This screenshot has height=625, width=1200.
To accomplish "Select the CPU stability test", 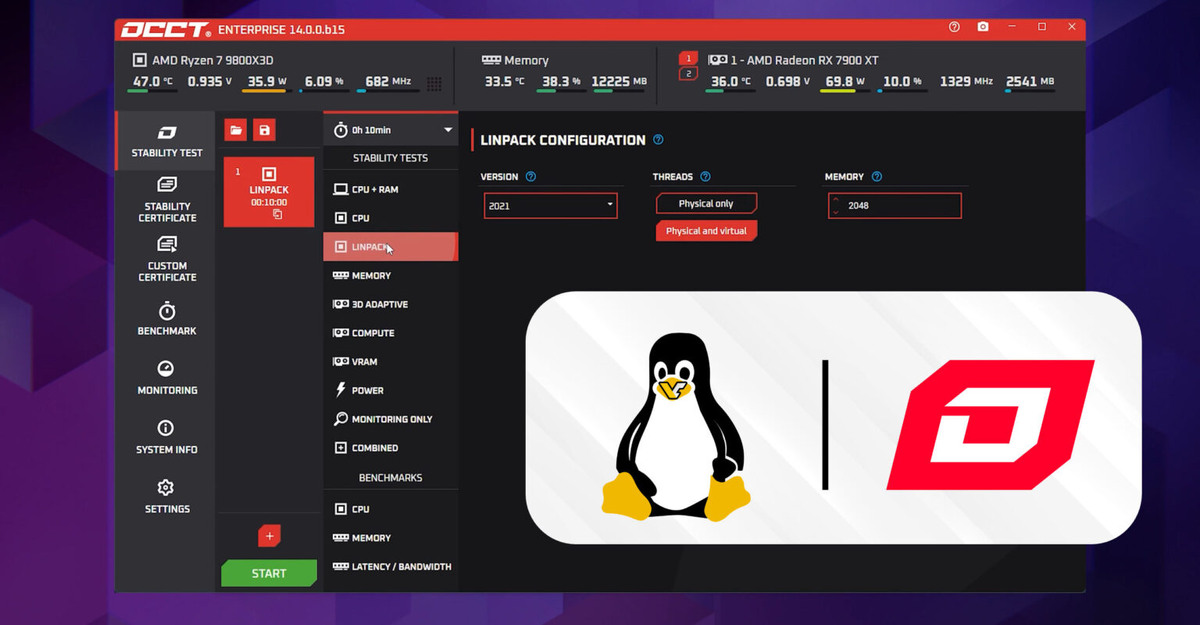I will (390, 218).
